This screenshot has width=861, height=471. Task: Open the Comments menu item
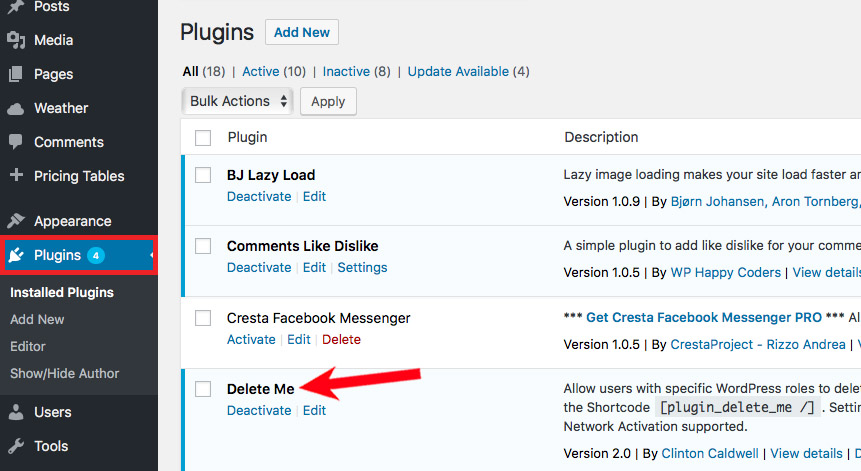[x=69, y=142]
